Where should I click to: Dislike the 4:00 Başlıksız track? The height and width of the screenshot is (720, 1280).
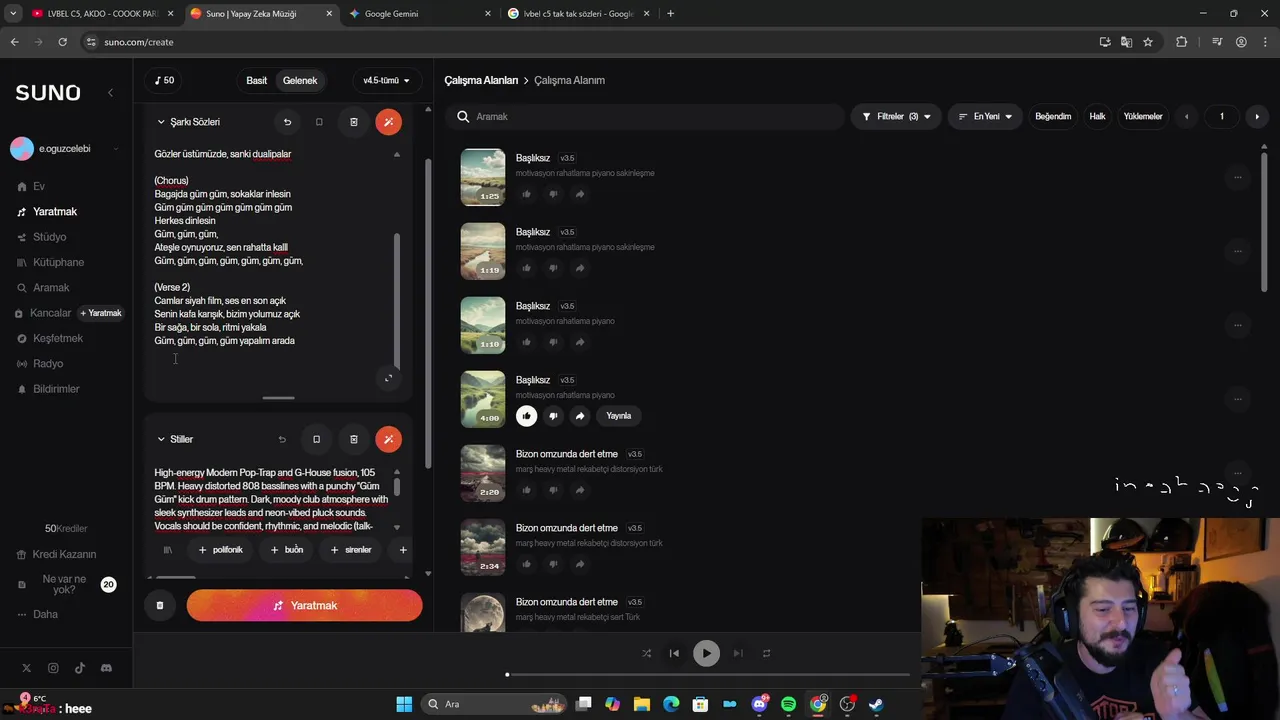click(x=553, y=416)
